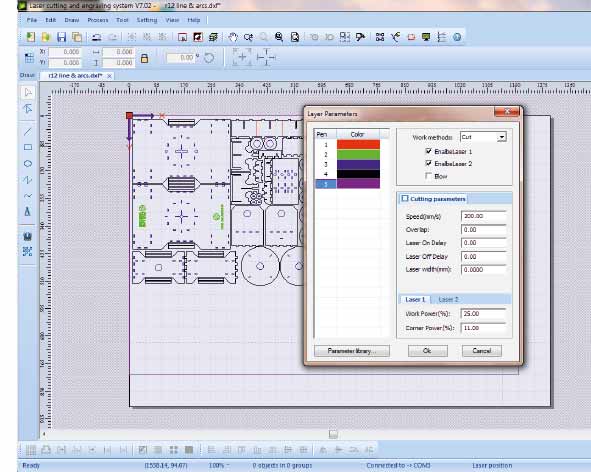The height and width of the screenshot is (472, 591).
Task: Select the Rectangle drawing tool
Action: point(28,147)
